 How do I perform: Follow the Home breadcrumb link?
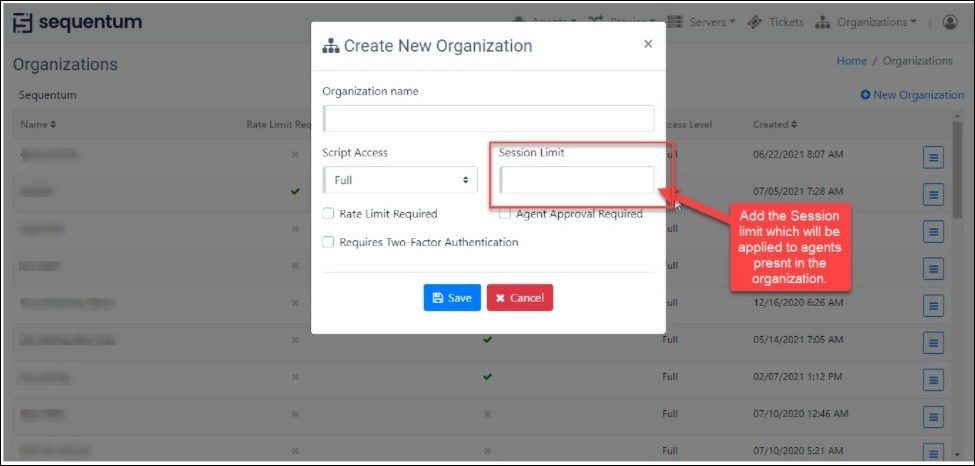(x=851, y=61)
